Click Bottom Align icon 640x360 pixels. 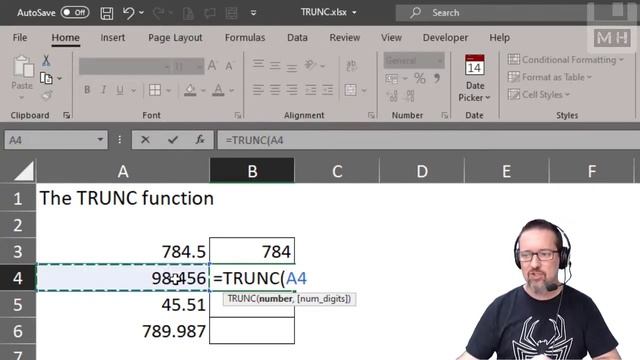pyautogui.click(x=291, y=66)
